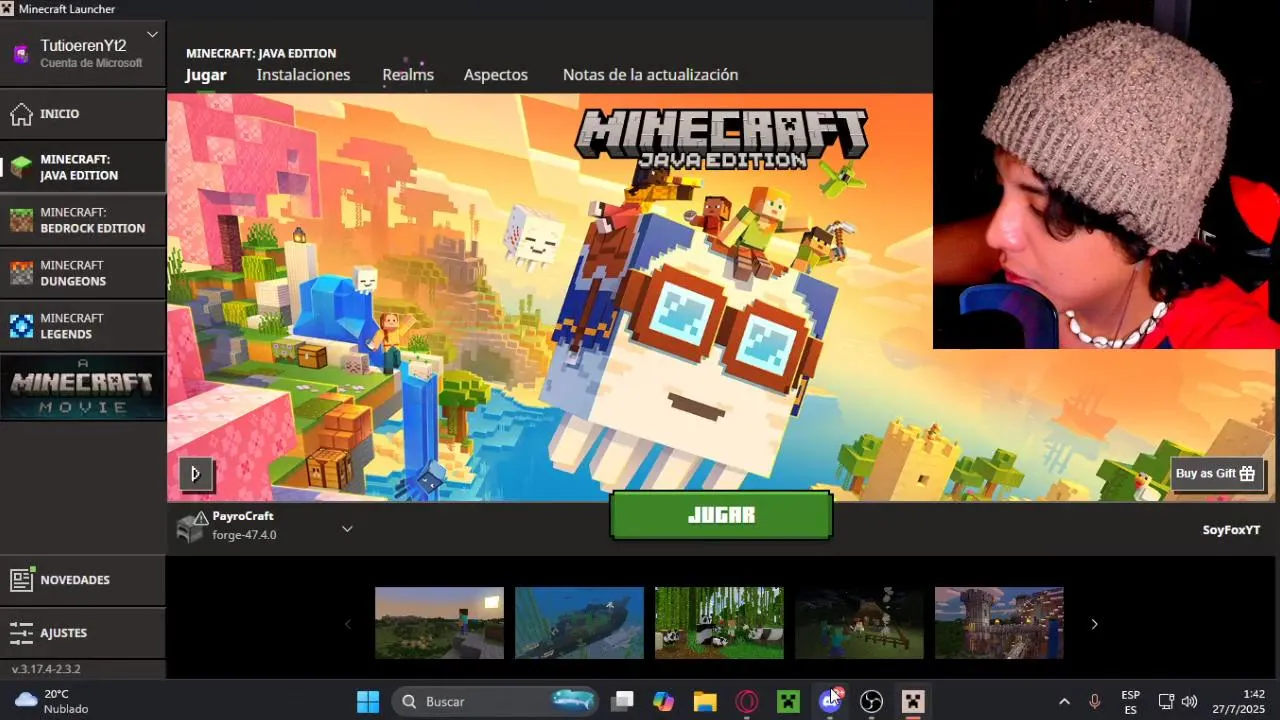1280x720 pixels.
Task: Expand PayroCraft installation selector chevron
Action: click(x=347, y=528)
